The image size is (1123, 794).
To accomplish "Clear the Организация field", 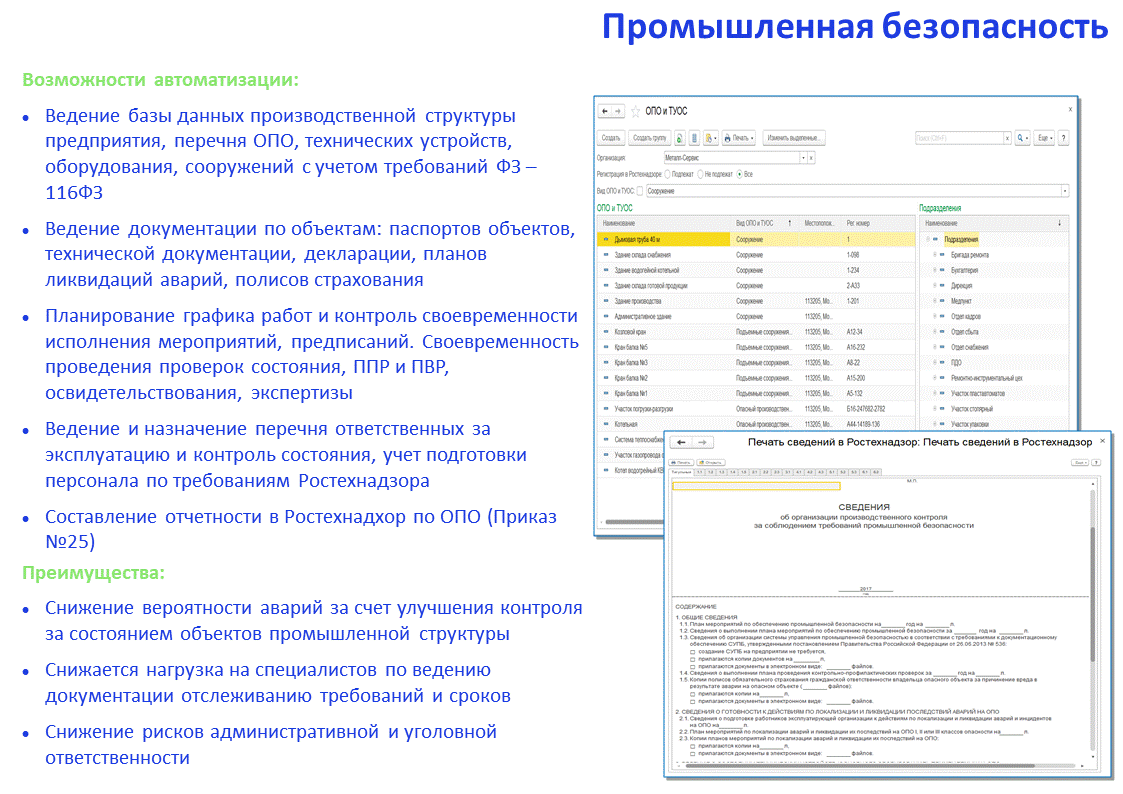I will (811, 158).
